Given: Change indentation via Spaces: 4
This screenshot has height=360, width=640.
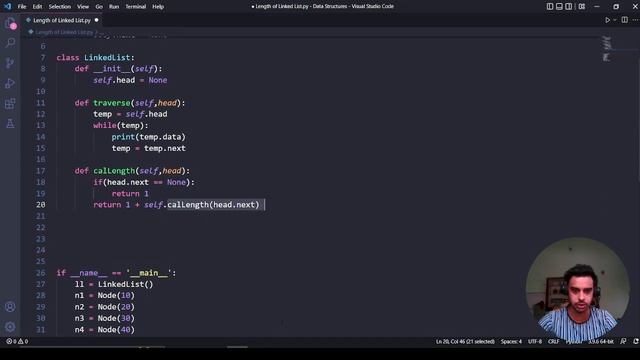Looking at the screenshot, I should click(511, 341).
